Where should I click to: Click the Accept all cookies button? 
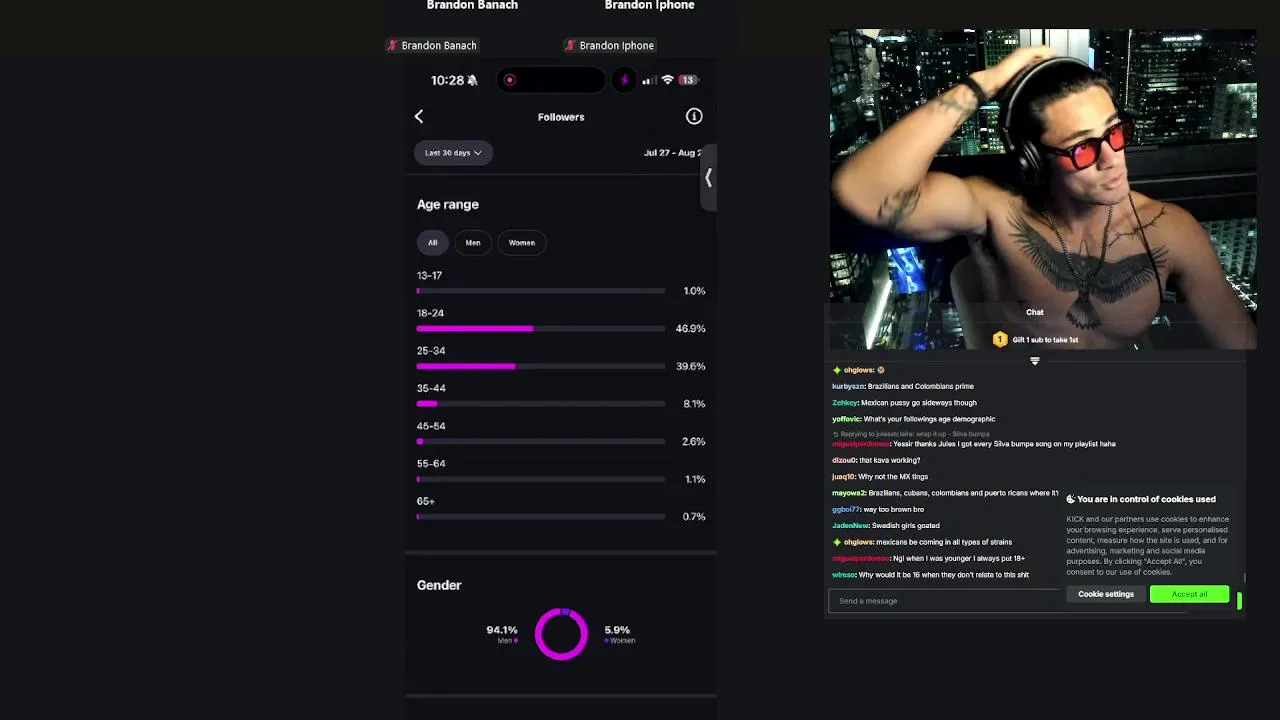(x=1189, y=594)
